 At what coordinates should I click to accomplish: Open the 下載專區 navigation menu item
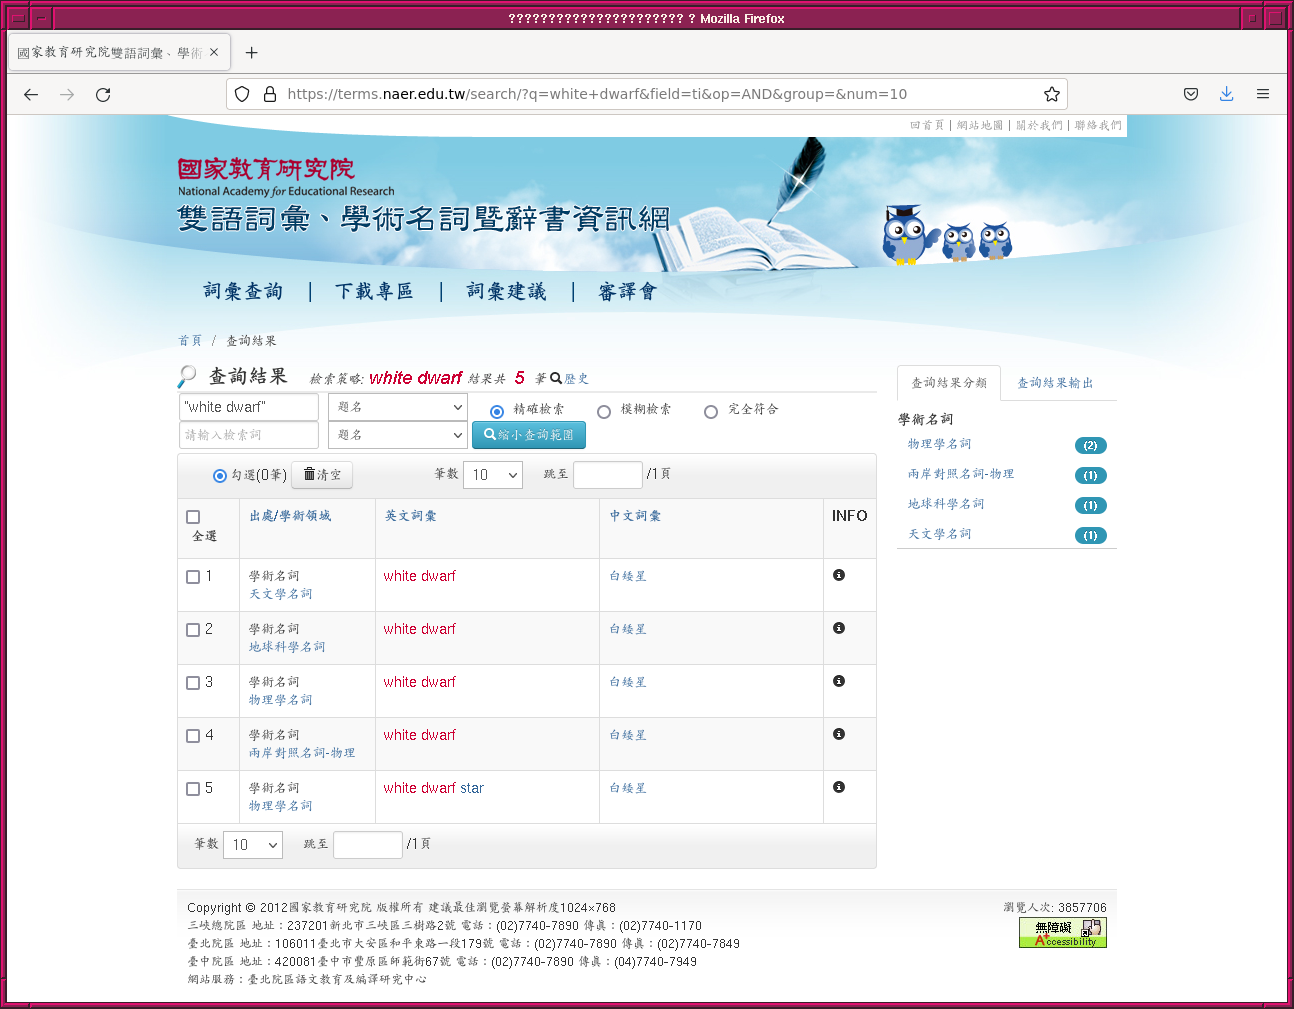374,291
